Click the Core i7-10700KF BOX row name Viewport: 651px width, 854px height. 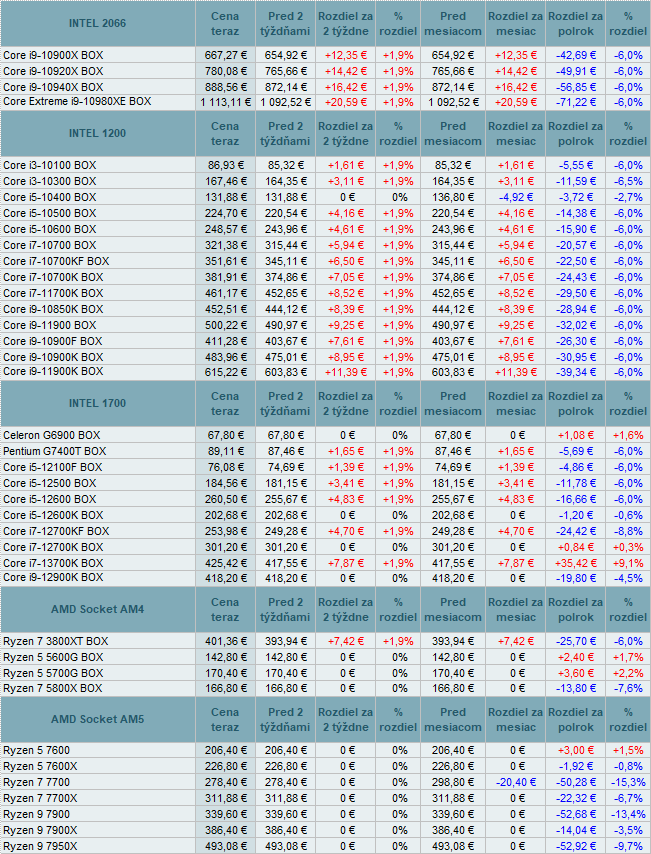coord(56,261)
